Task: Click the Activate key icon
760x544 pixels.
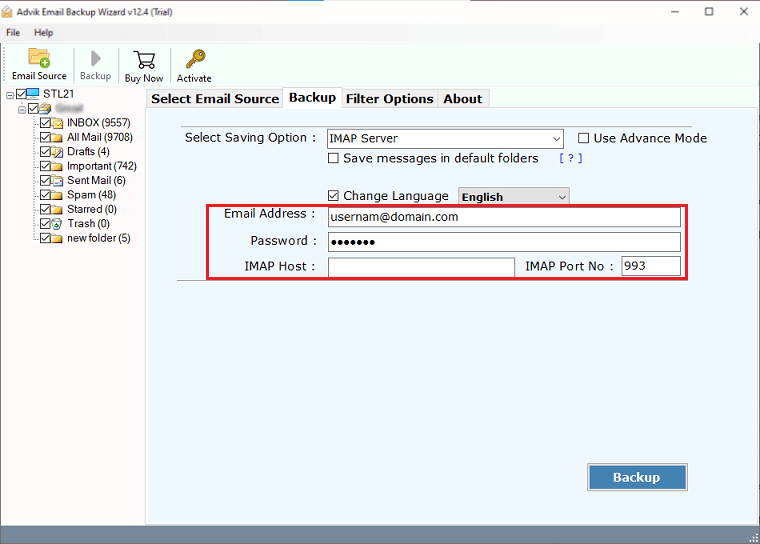Action: (x=195, y=59)
